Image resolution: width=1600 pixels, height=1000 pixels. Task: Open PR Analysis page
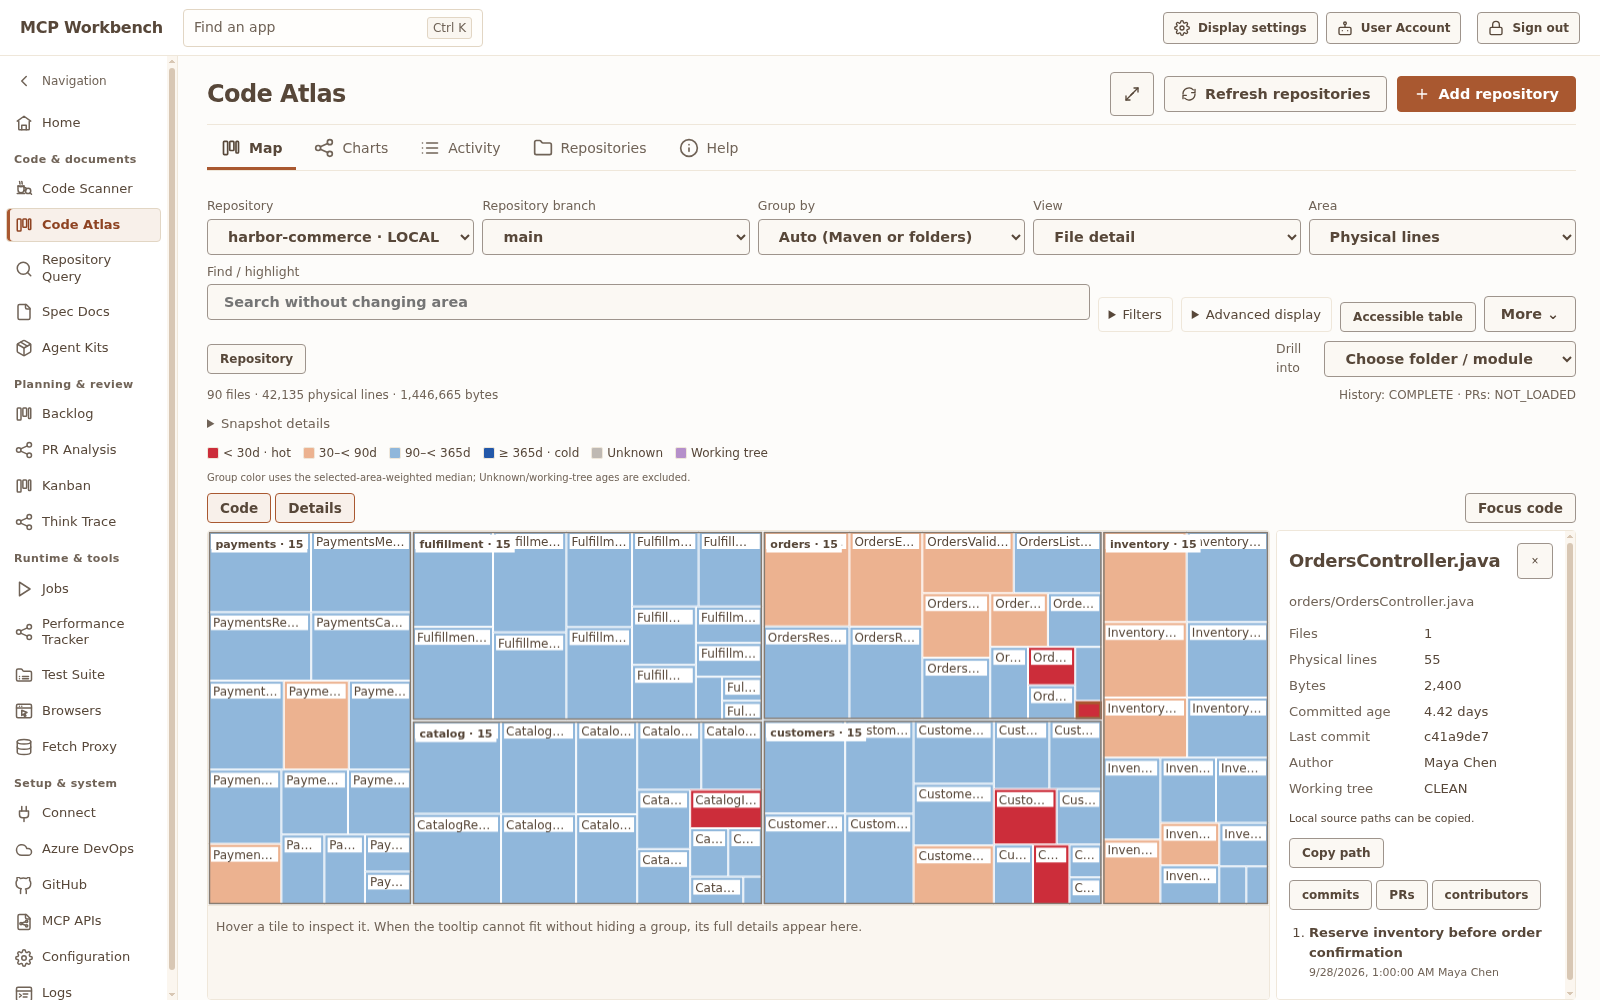click(84, 450)
